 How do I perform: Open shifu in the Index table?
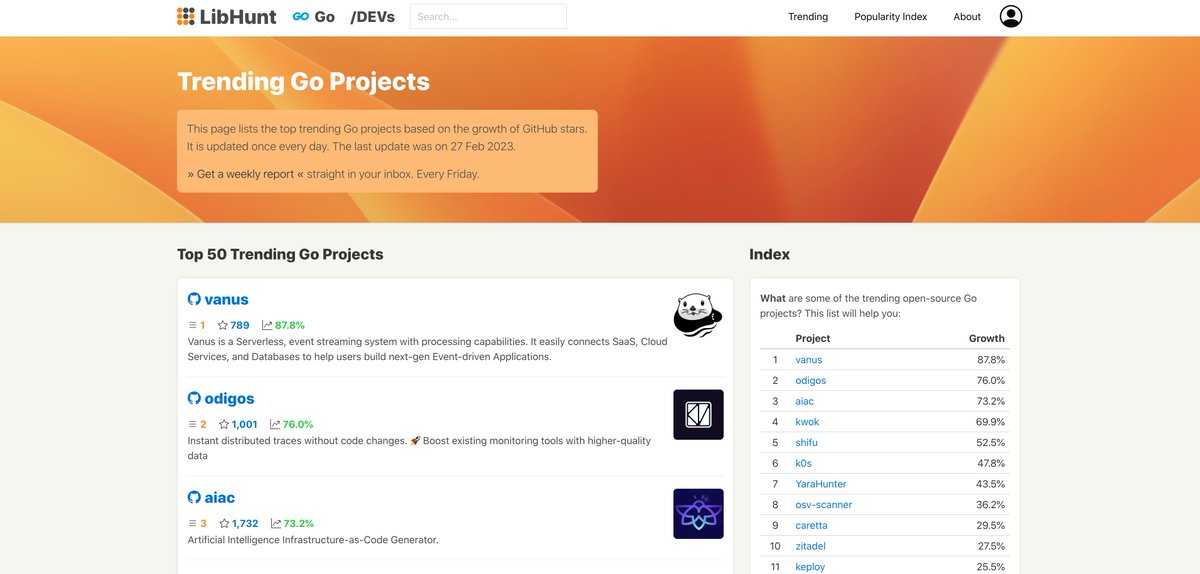click(x=807, y=443)
